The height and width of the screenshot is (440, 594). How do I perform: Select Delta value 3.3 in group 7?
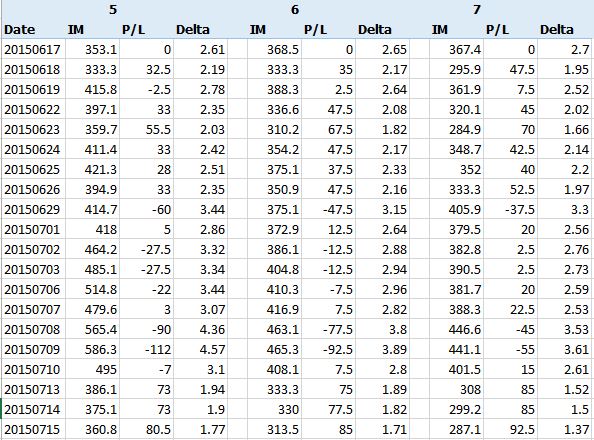(564, 209)
